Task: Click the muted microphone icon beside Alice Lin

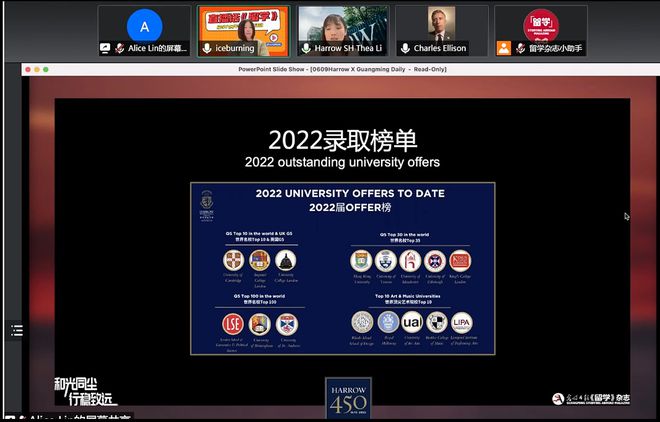Action: [x=120, y=48]
